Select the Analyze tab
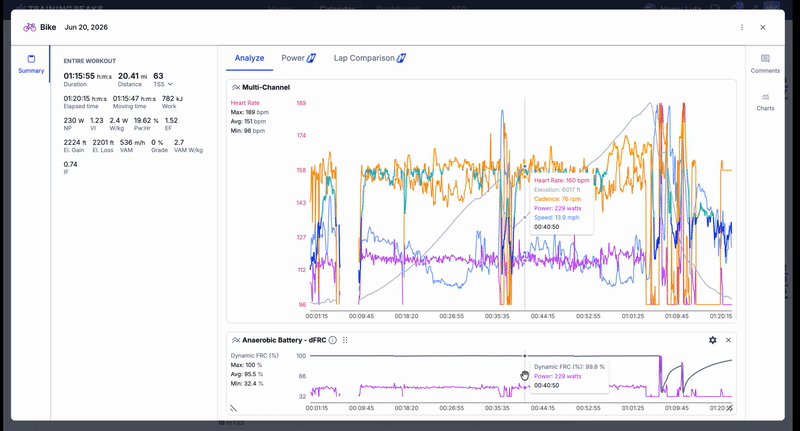This screenshot has width=800, height=431. coord(249,58)
